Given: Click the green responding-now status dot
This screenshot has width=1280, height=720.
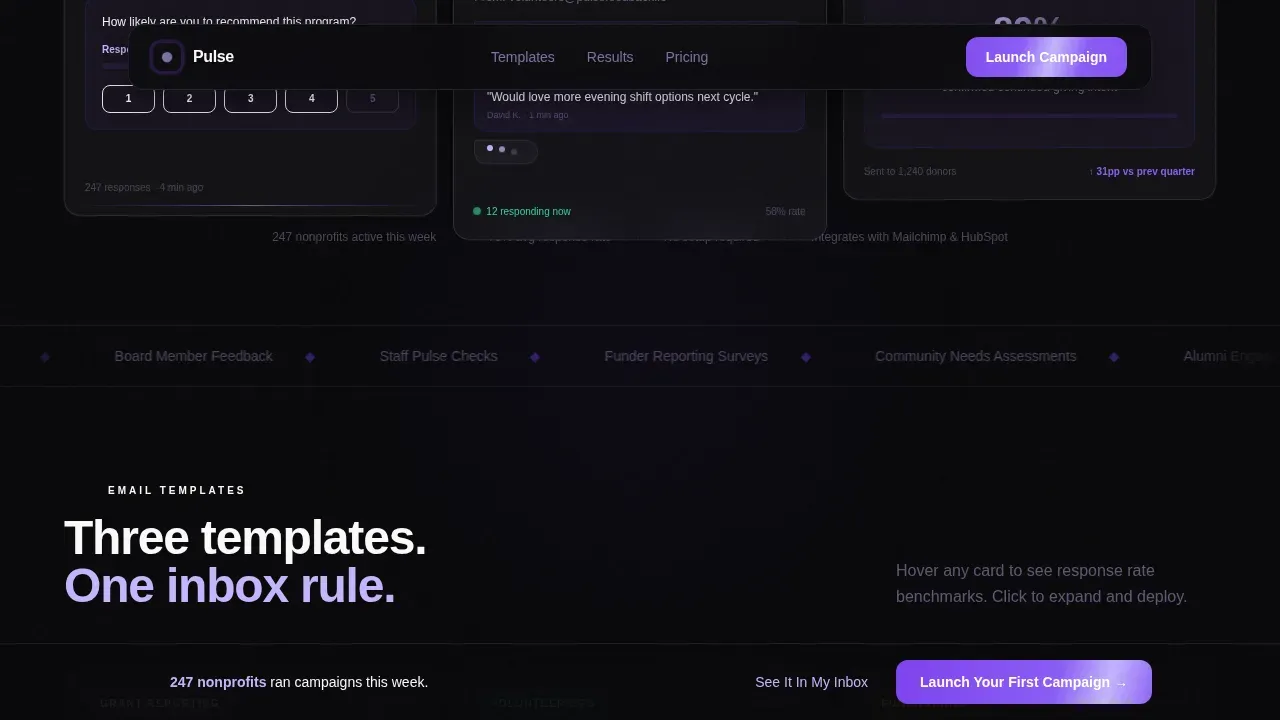Looking at the screenshot, I should pyautogui.click(x=477, y=211).
